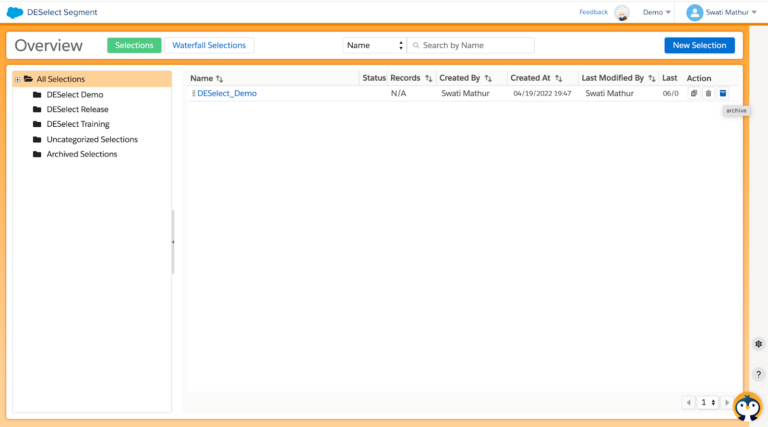Screen dimensions: 768x427
Task: Collapse the All Selections folder tree
Action: pos(17,79)
